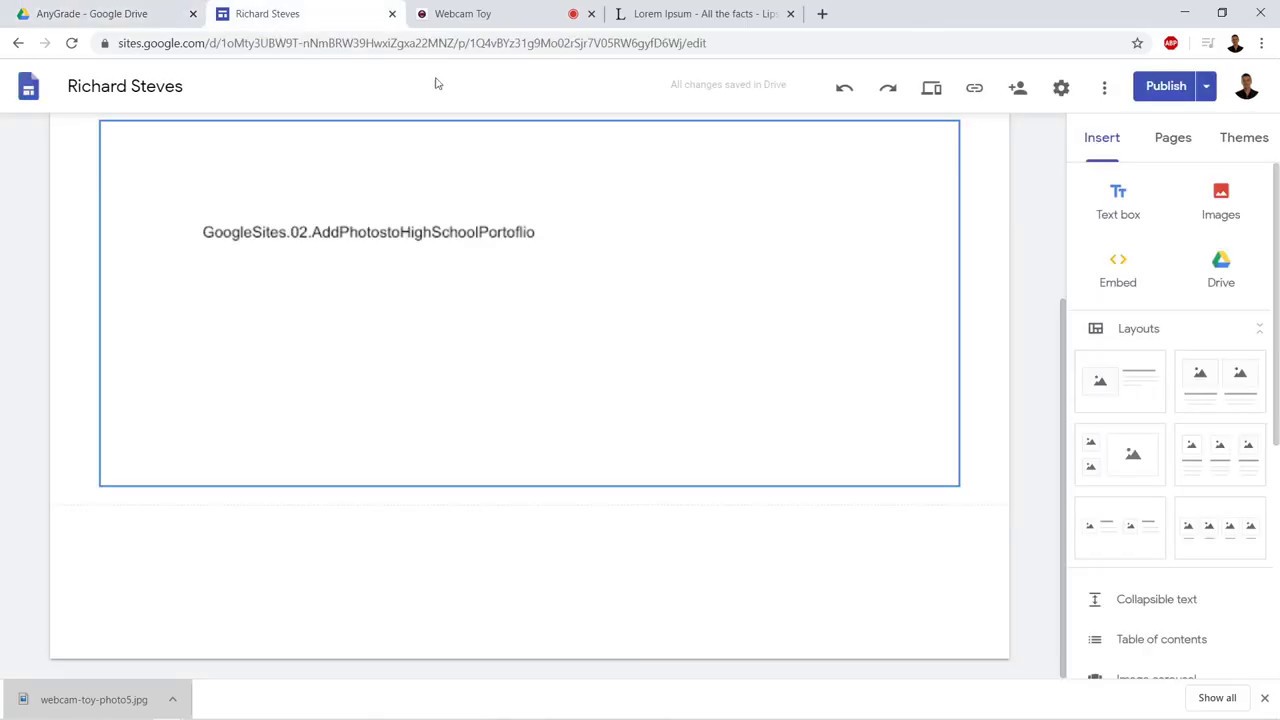Image resolution: width=1280 pixels, height=720 pixels.
Task: Reload the current page
Action: pos(72,43)
